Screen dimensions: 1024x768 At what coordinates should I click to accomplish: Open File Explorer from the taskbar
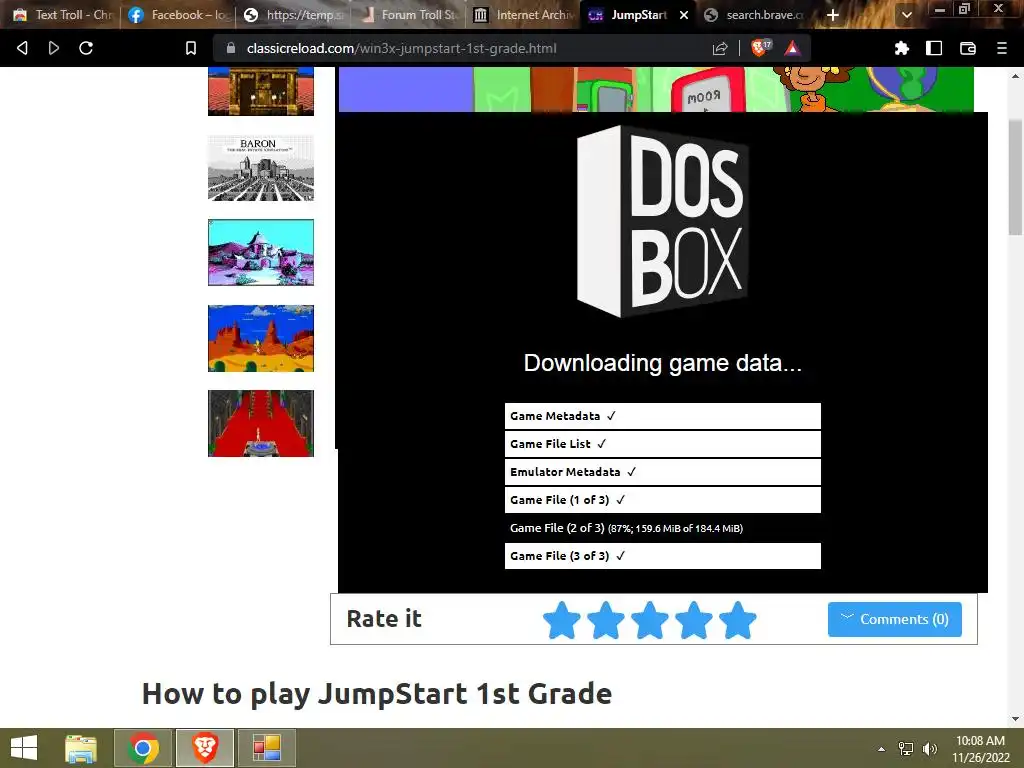[x=81, y=748]
